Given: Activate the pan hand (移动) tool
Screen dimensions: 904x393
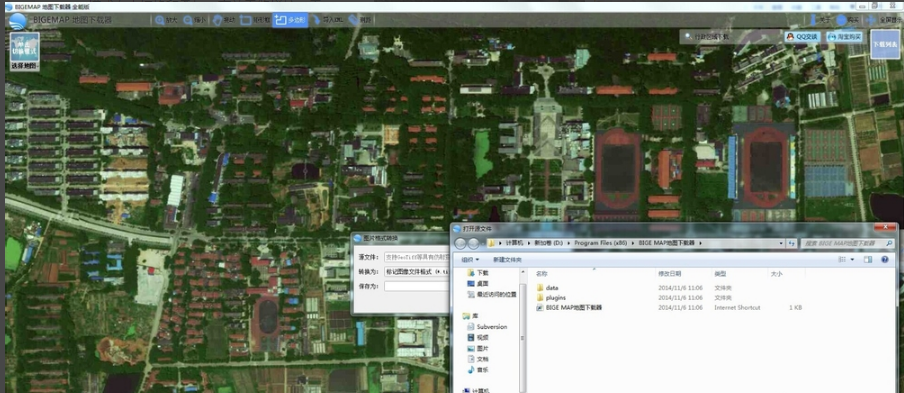Looking at the screenshot, I should tap(224, 20).
